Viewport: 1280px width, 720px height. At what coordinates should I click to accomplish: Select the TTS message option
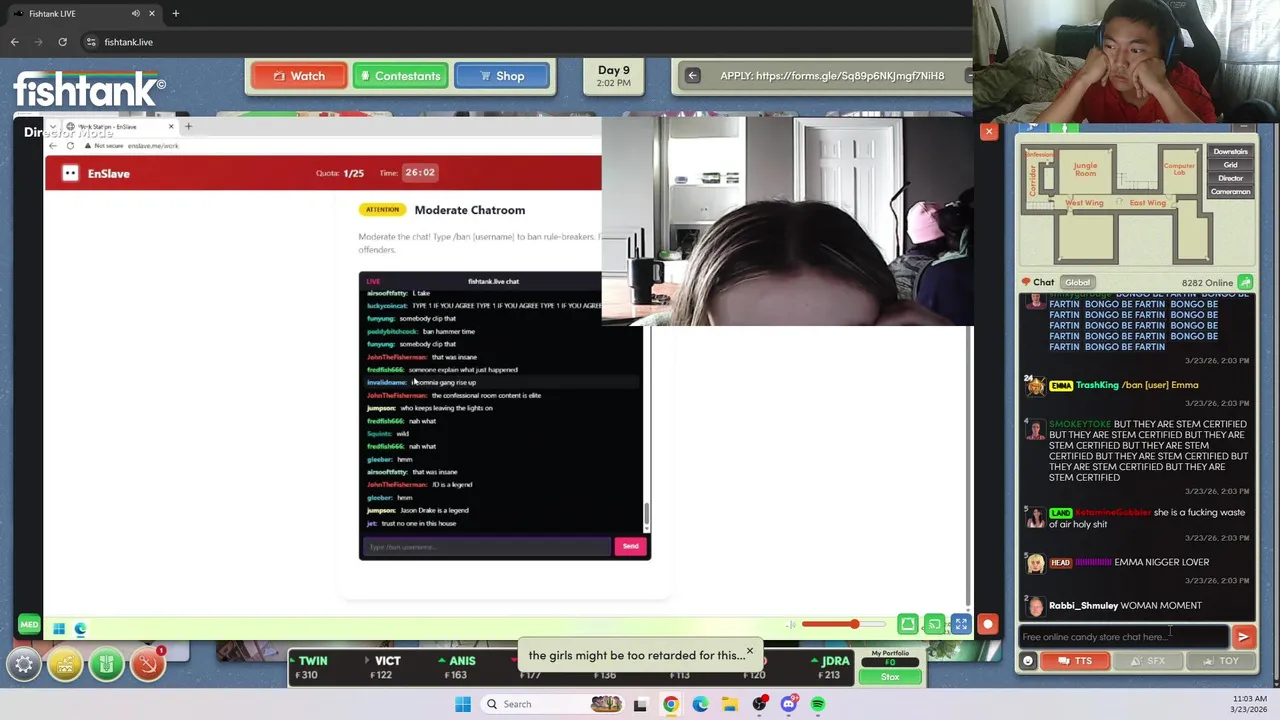[x=1076, y=661]
